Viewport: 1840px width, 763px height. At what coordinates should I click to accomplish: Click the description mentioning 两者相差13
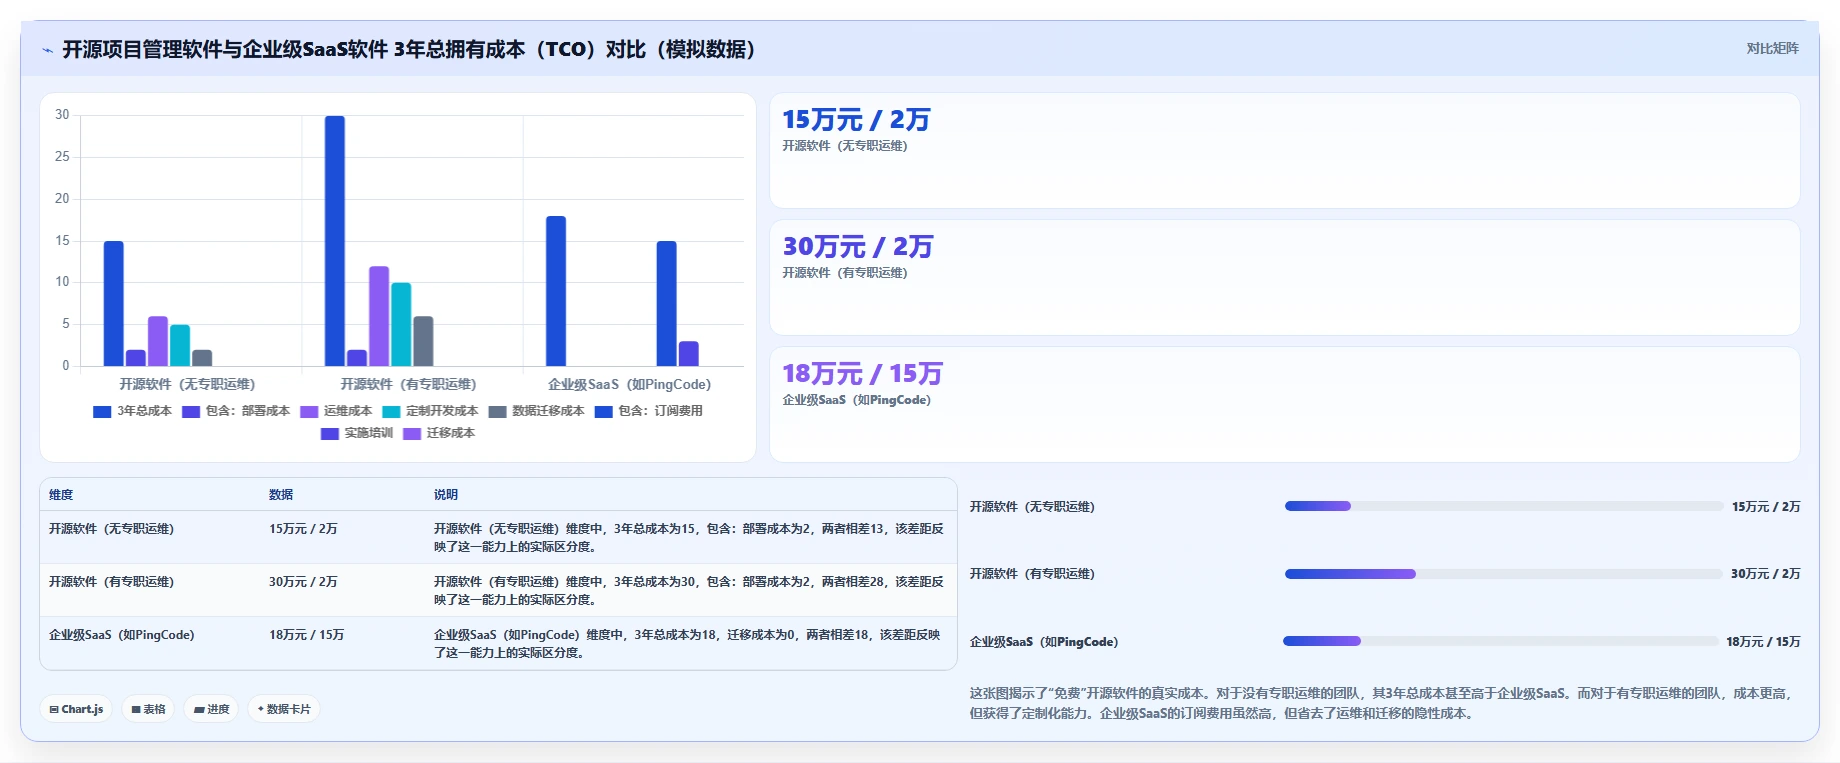(x=689, y=538)
